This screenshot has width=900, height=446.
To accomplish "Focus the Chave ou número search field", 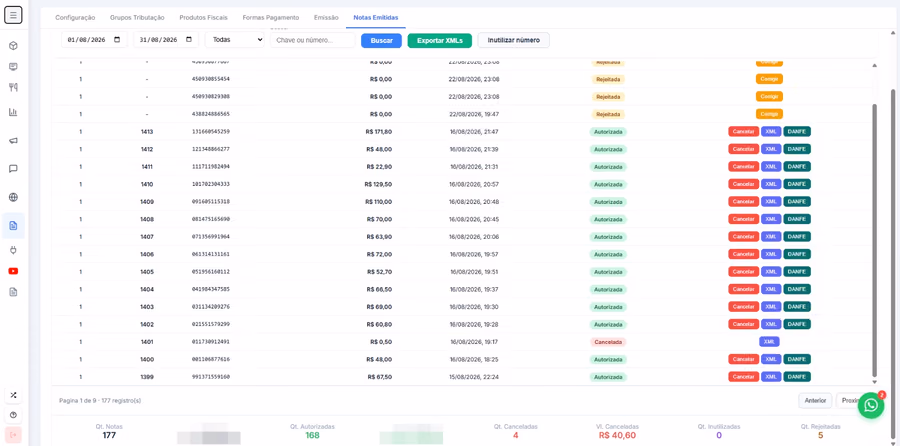I will [x=313, y=40].
